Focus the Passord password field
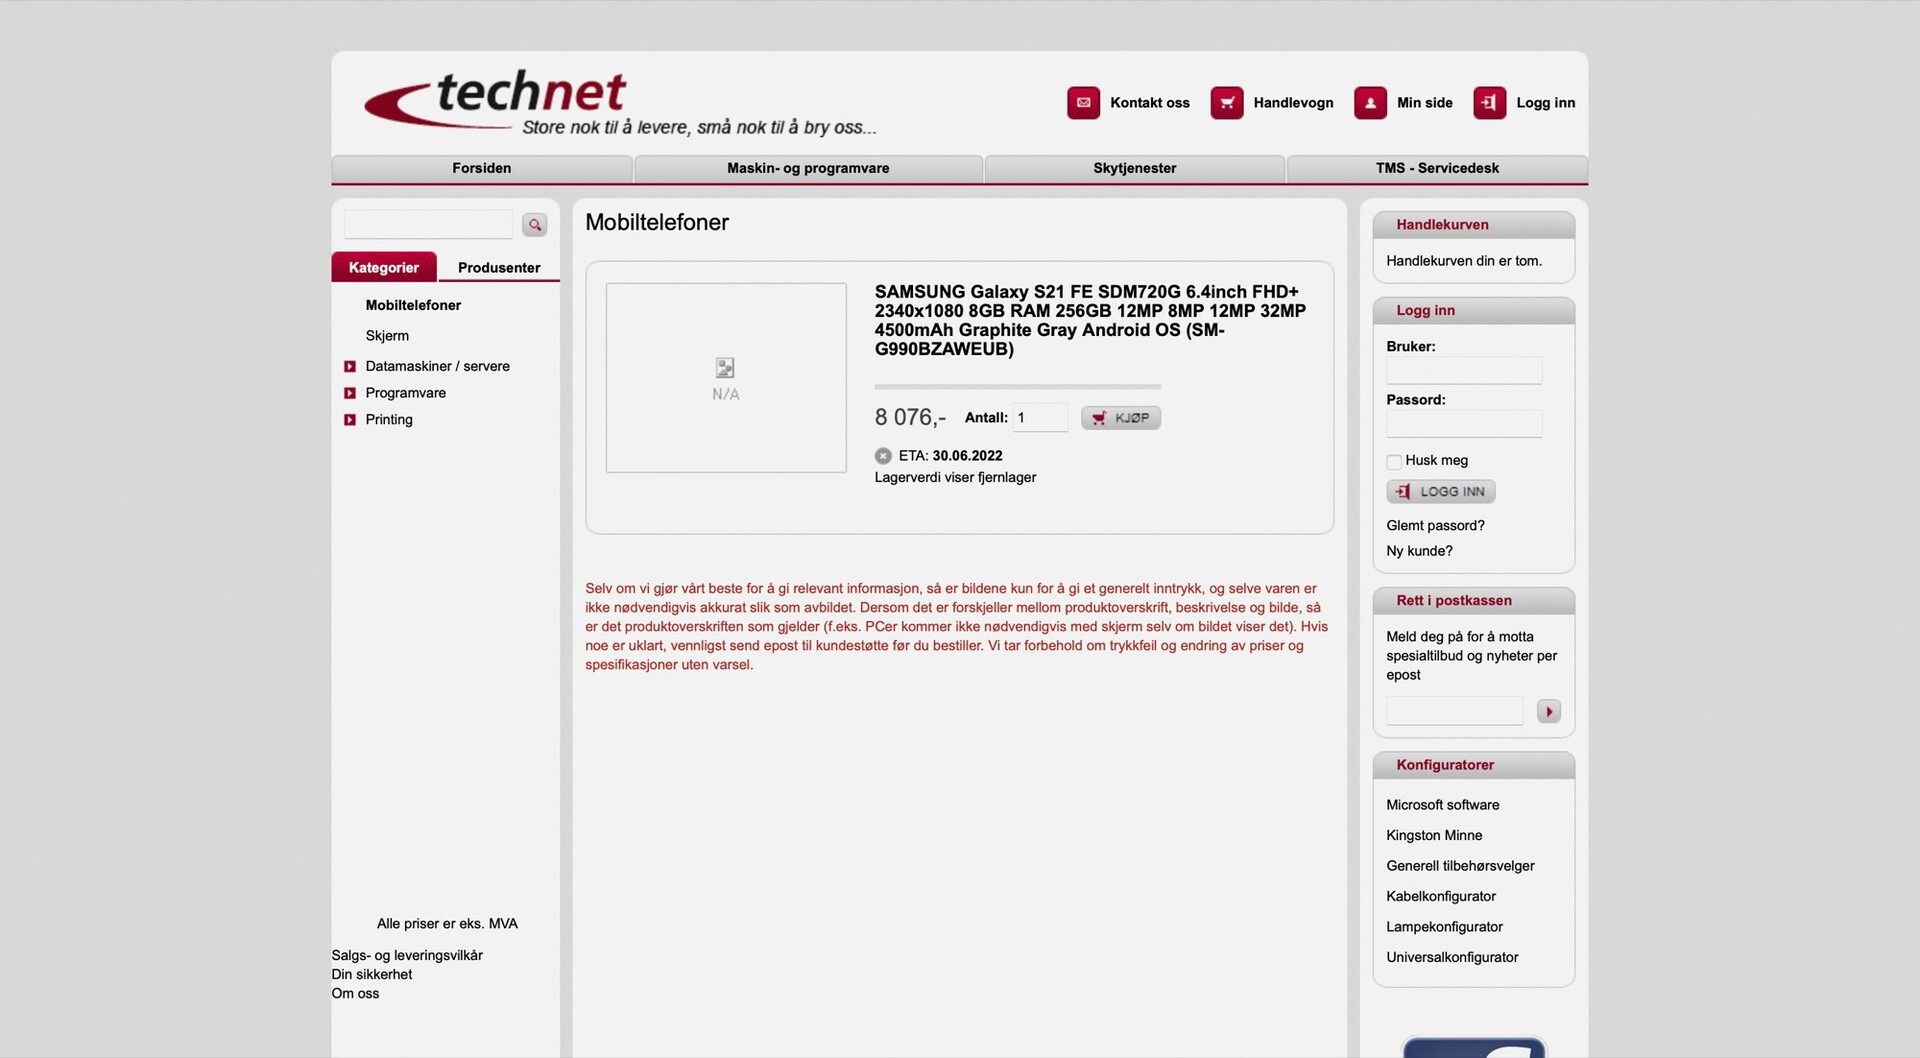The height and width of the screenshot is (1058, 1920). coord(1464,424)
